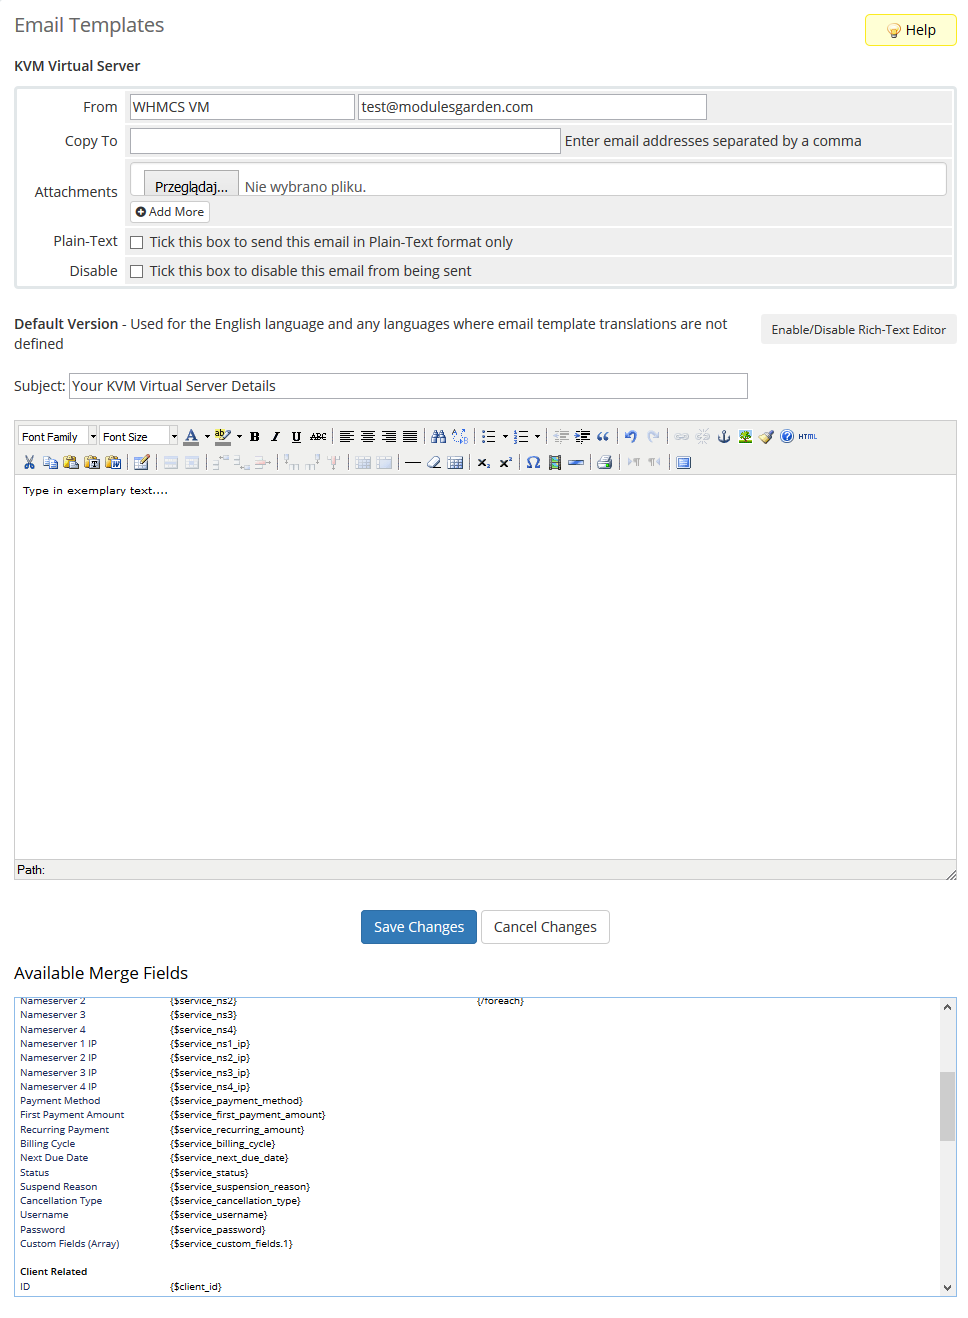Click Cancel Changes
968x1318 pixels.
(545, 927)
